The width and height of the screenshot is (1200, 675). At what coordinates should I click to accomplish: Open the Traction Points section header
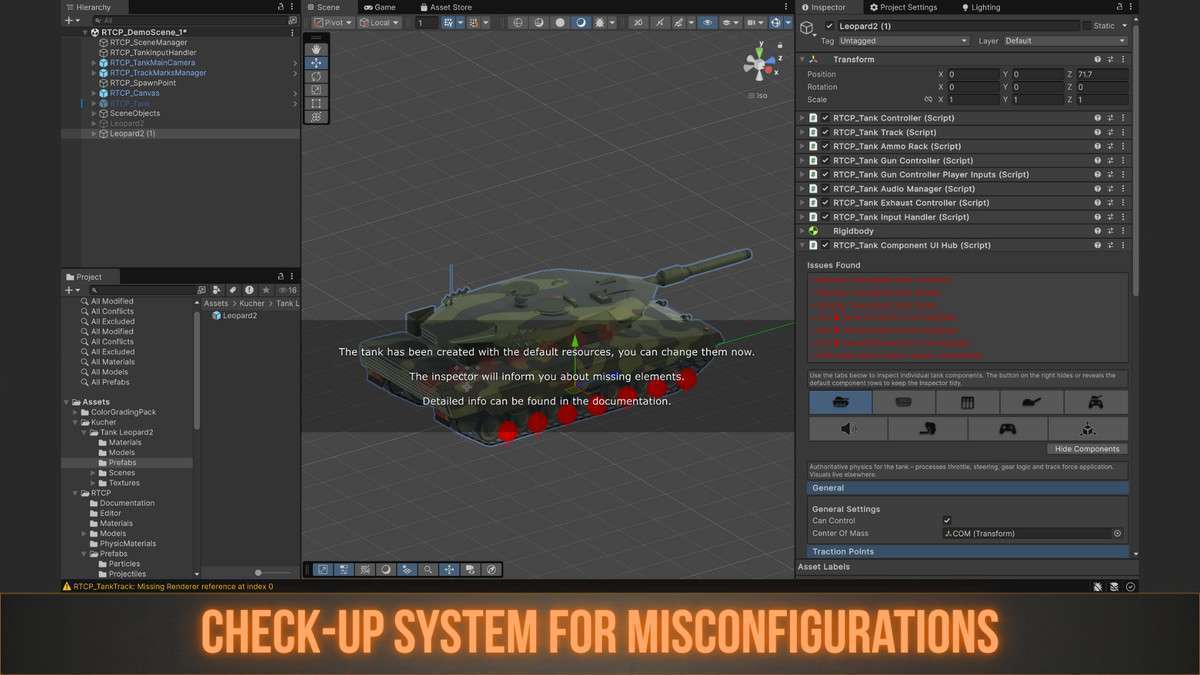pyautogui.click(x=968, y=552)
